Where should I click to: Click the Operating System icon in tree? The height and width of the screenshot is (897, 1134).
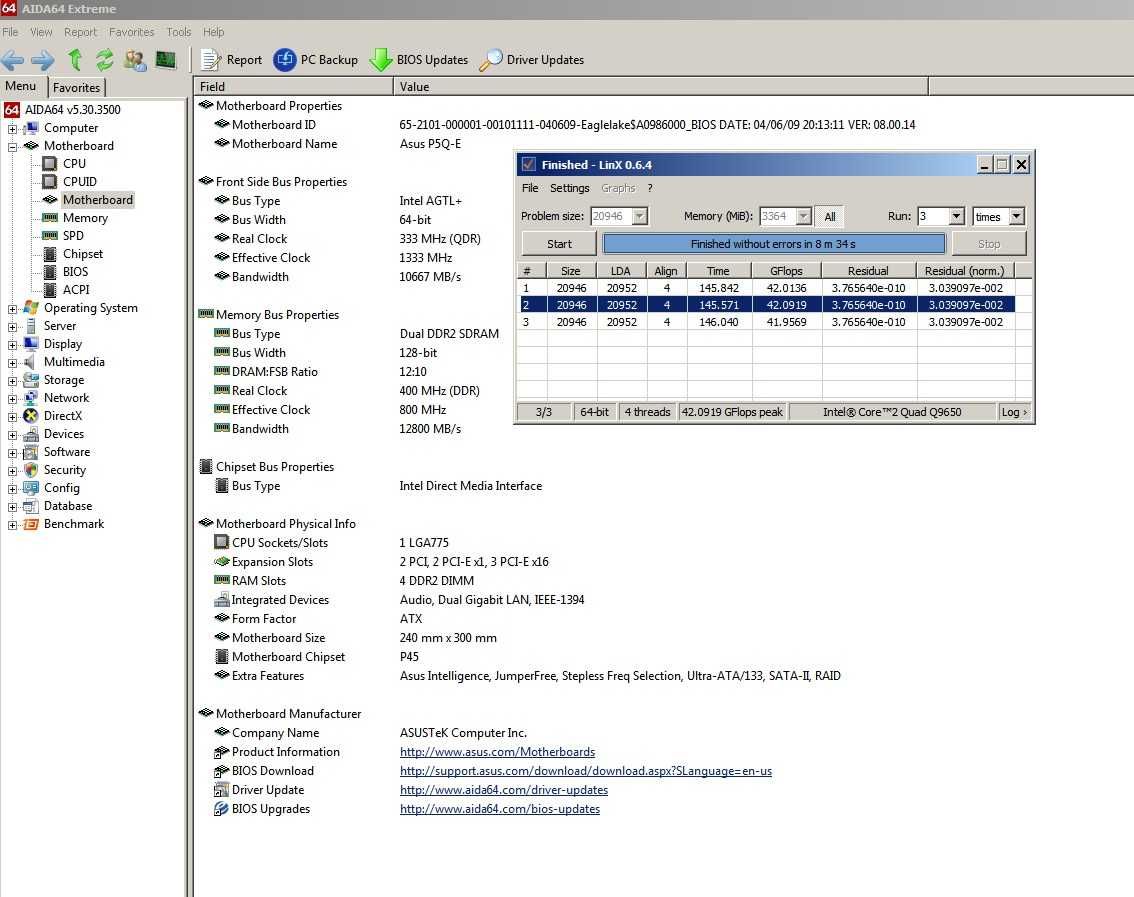coord(30,308)
